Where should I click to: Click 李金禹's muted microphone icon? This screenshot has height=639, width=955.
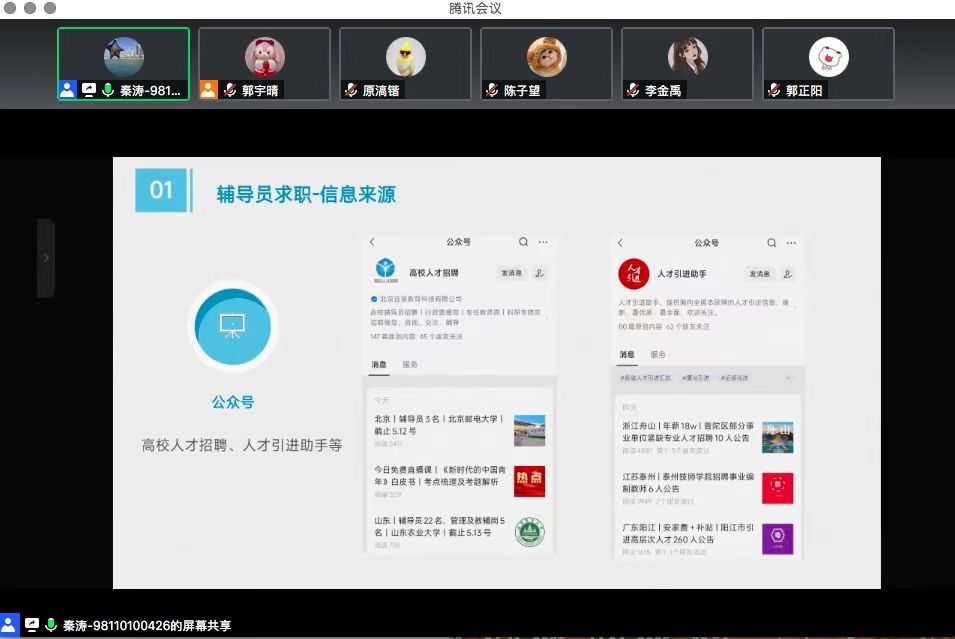pos(633,90)
